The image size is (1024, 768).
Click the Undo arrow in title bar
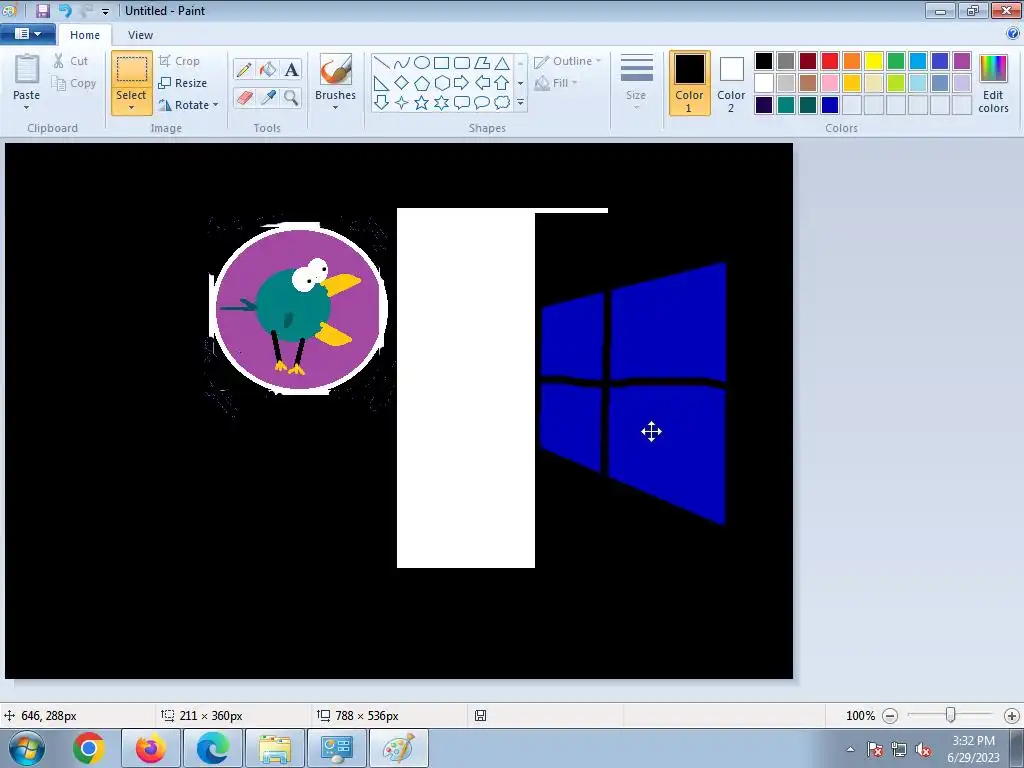coord(65,10)
